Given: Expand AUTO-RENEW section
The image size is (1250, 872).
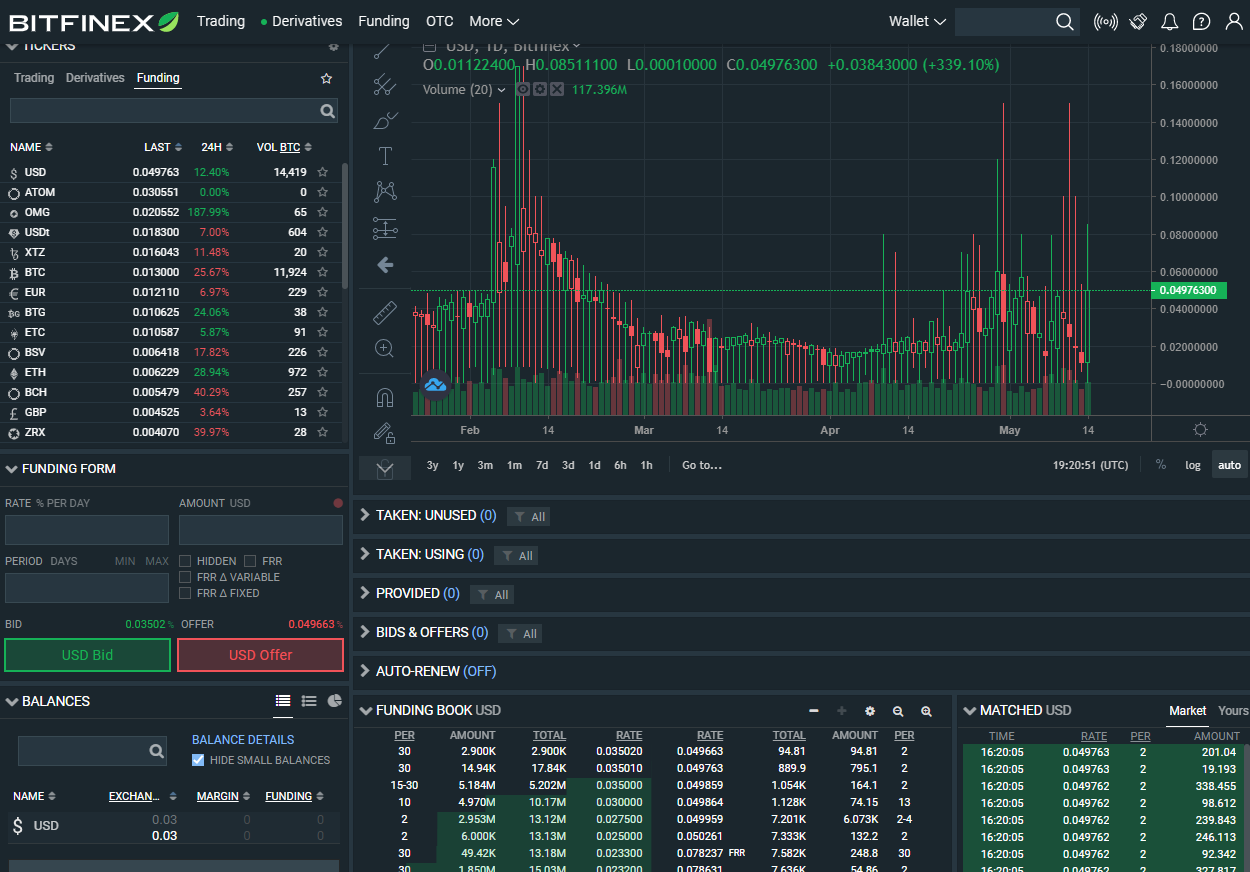Looking at the screenshot, I should pos(365,671).
